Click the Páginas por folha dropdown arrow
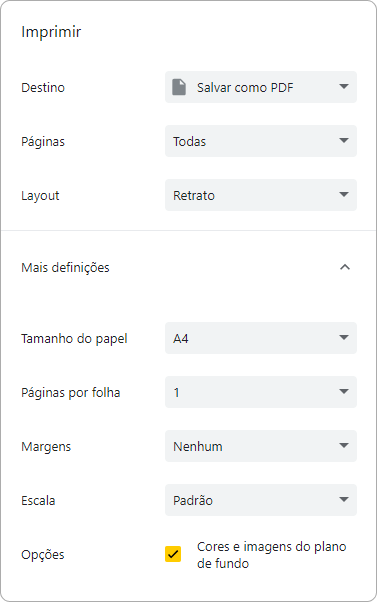377x602 pixels. pyautogui.click(x=344, y=392)
